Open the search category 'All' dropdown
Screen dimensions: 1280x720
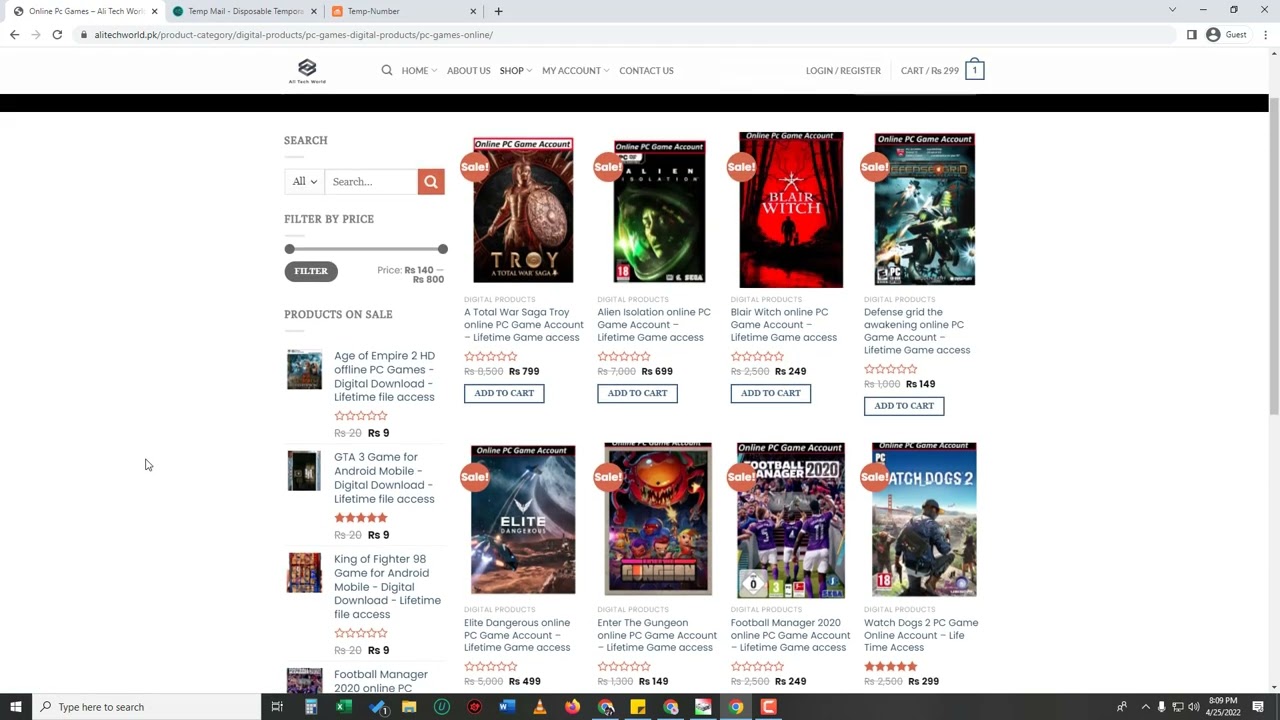point(305,181)
